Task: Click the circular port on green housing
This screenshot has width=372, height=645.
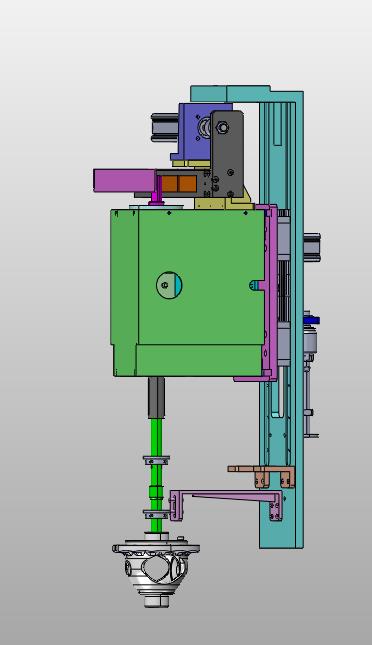Action: (169, 284)
